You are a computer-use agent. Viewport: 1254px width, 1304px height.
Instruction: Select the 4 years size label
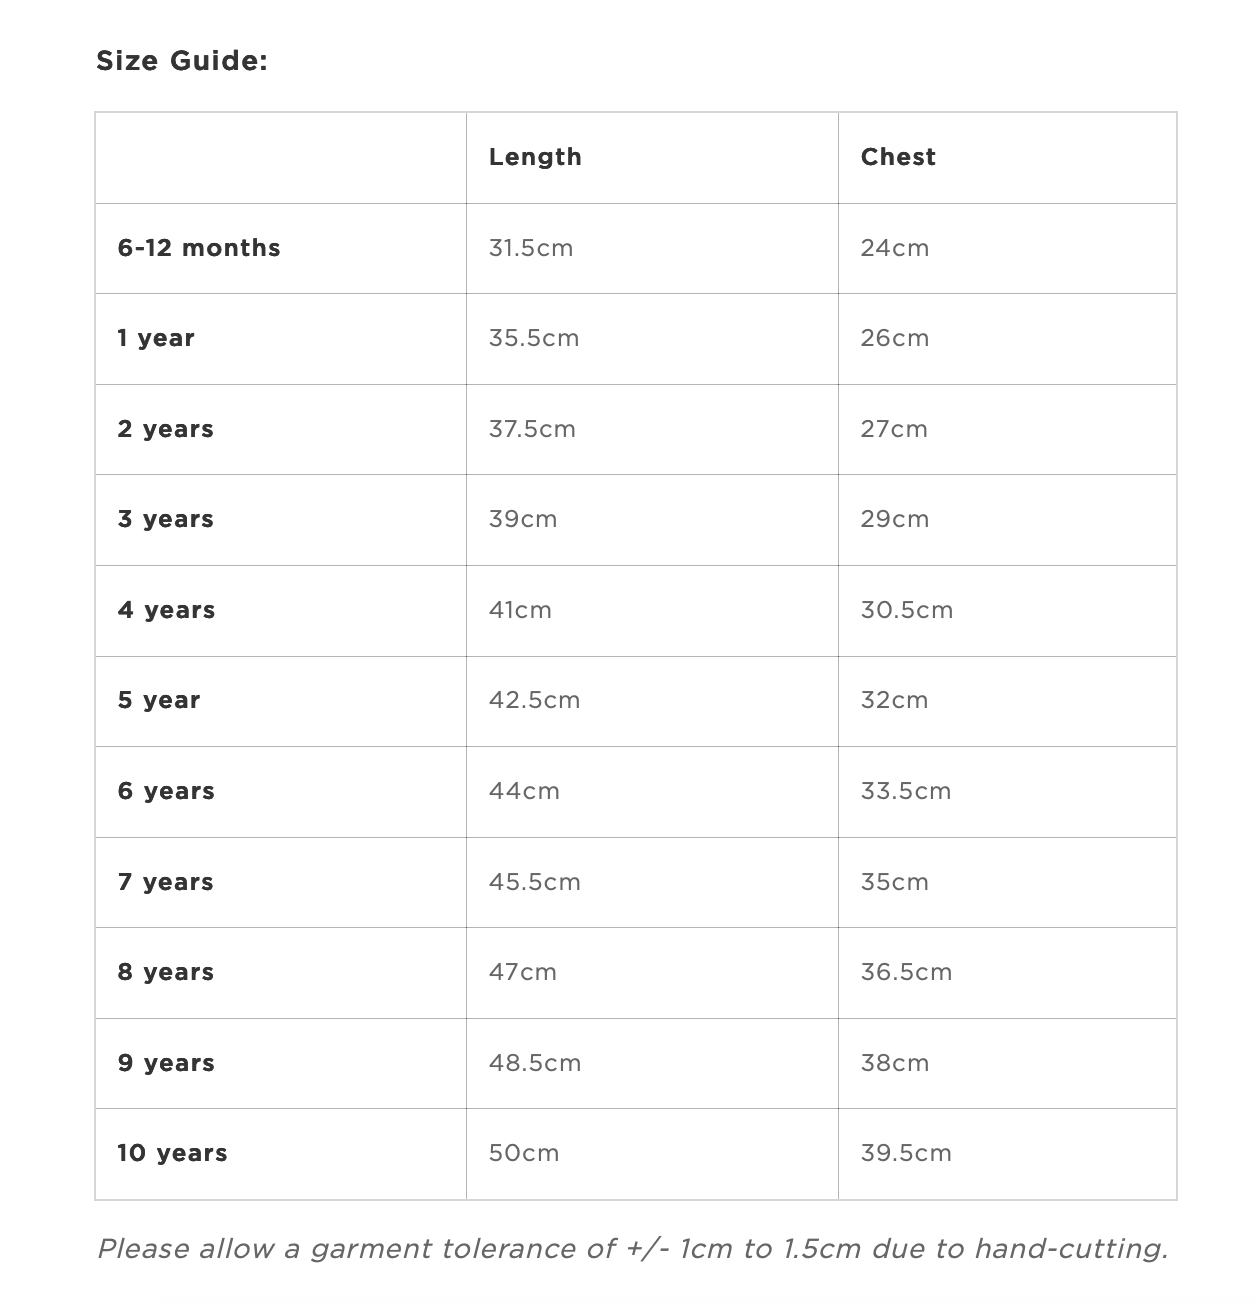tap(167, 610)
